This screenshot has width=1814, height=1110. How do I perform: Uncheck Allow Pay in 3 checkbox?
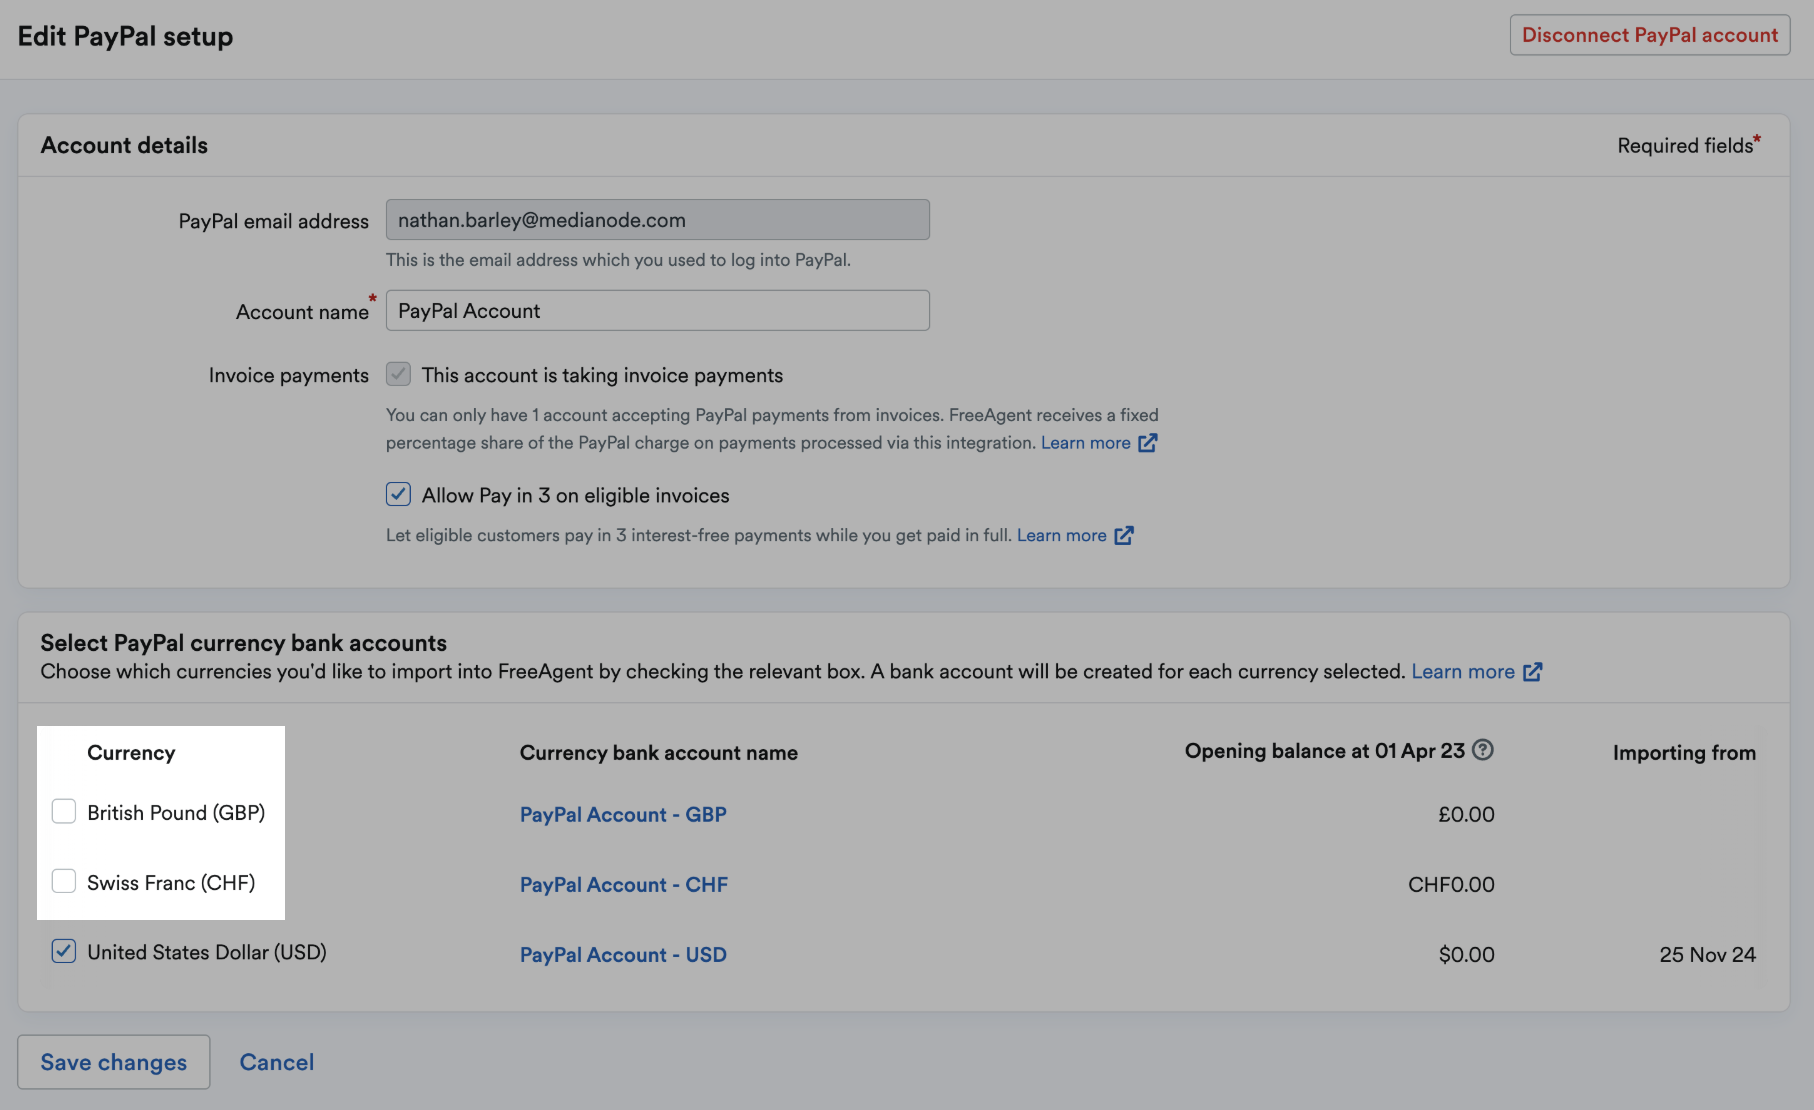pos(398,494)
